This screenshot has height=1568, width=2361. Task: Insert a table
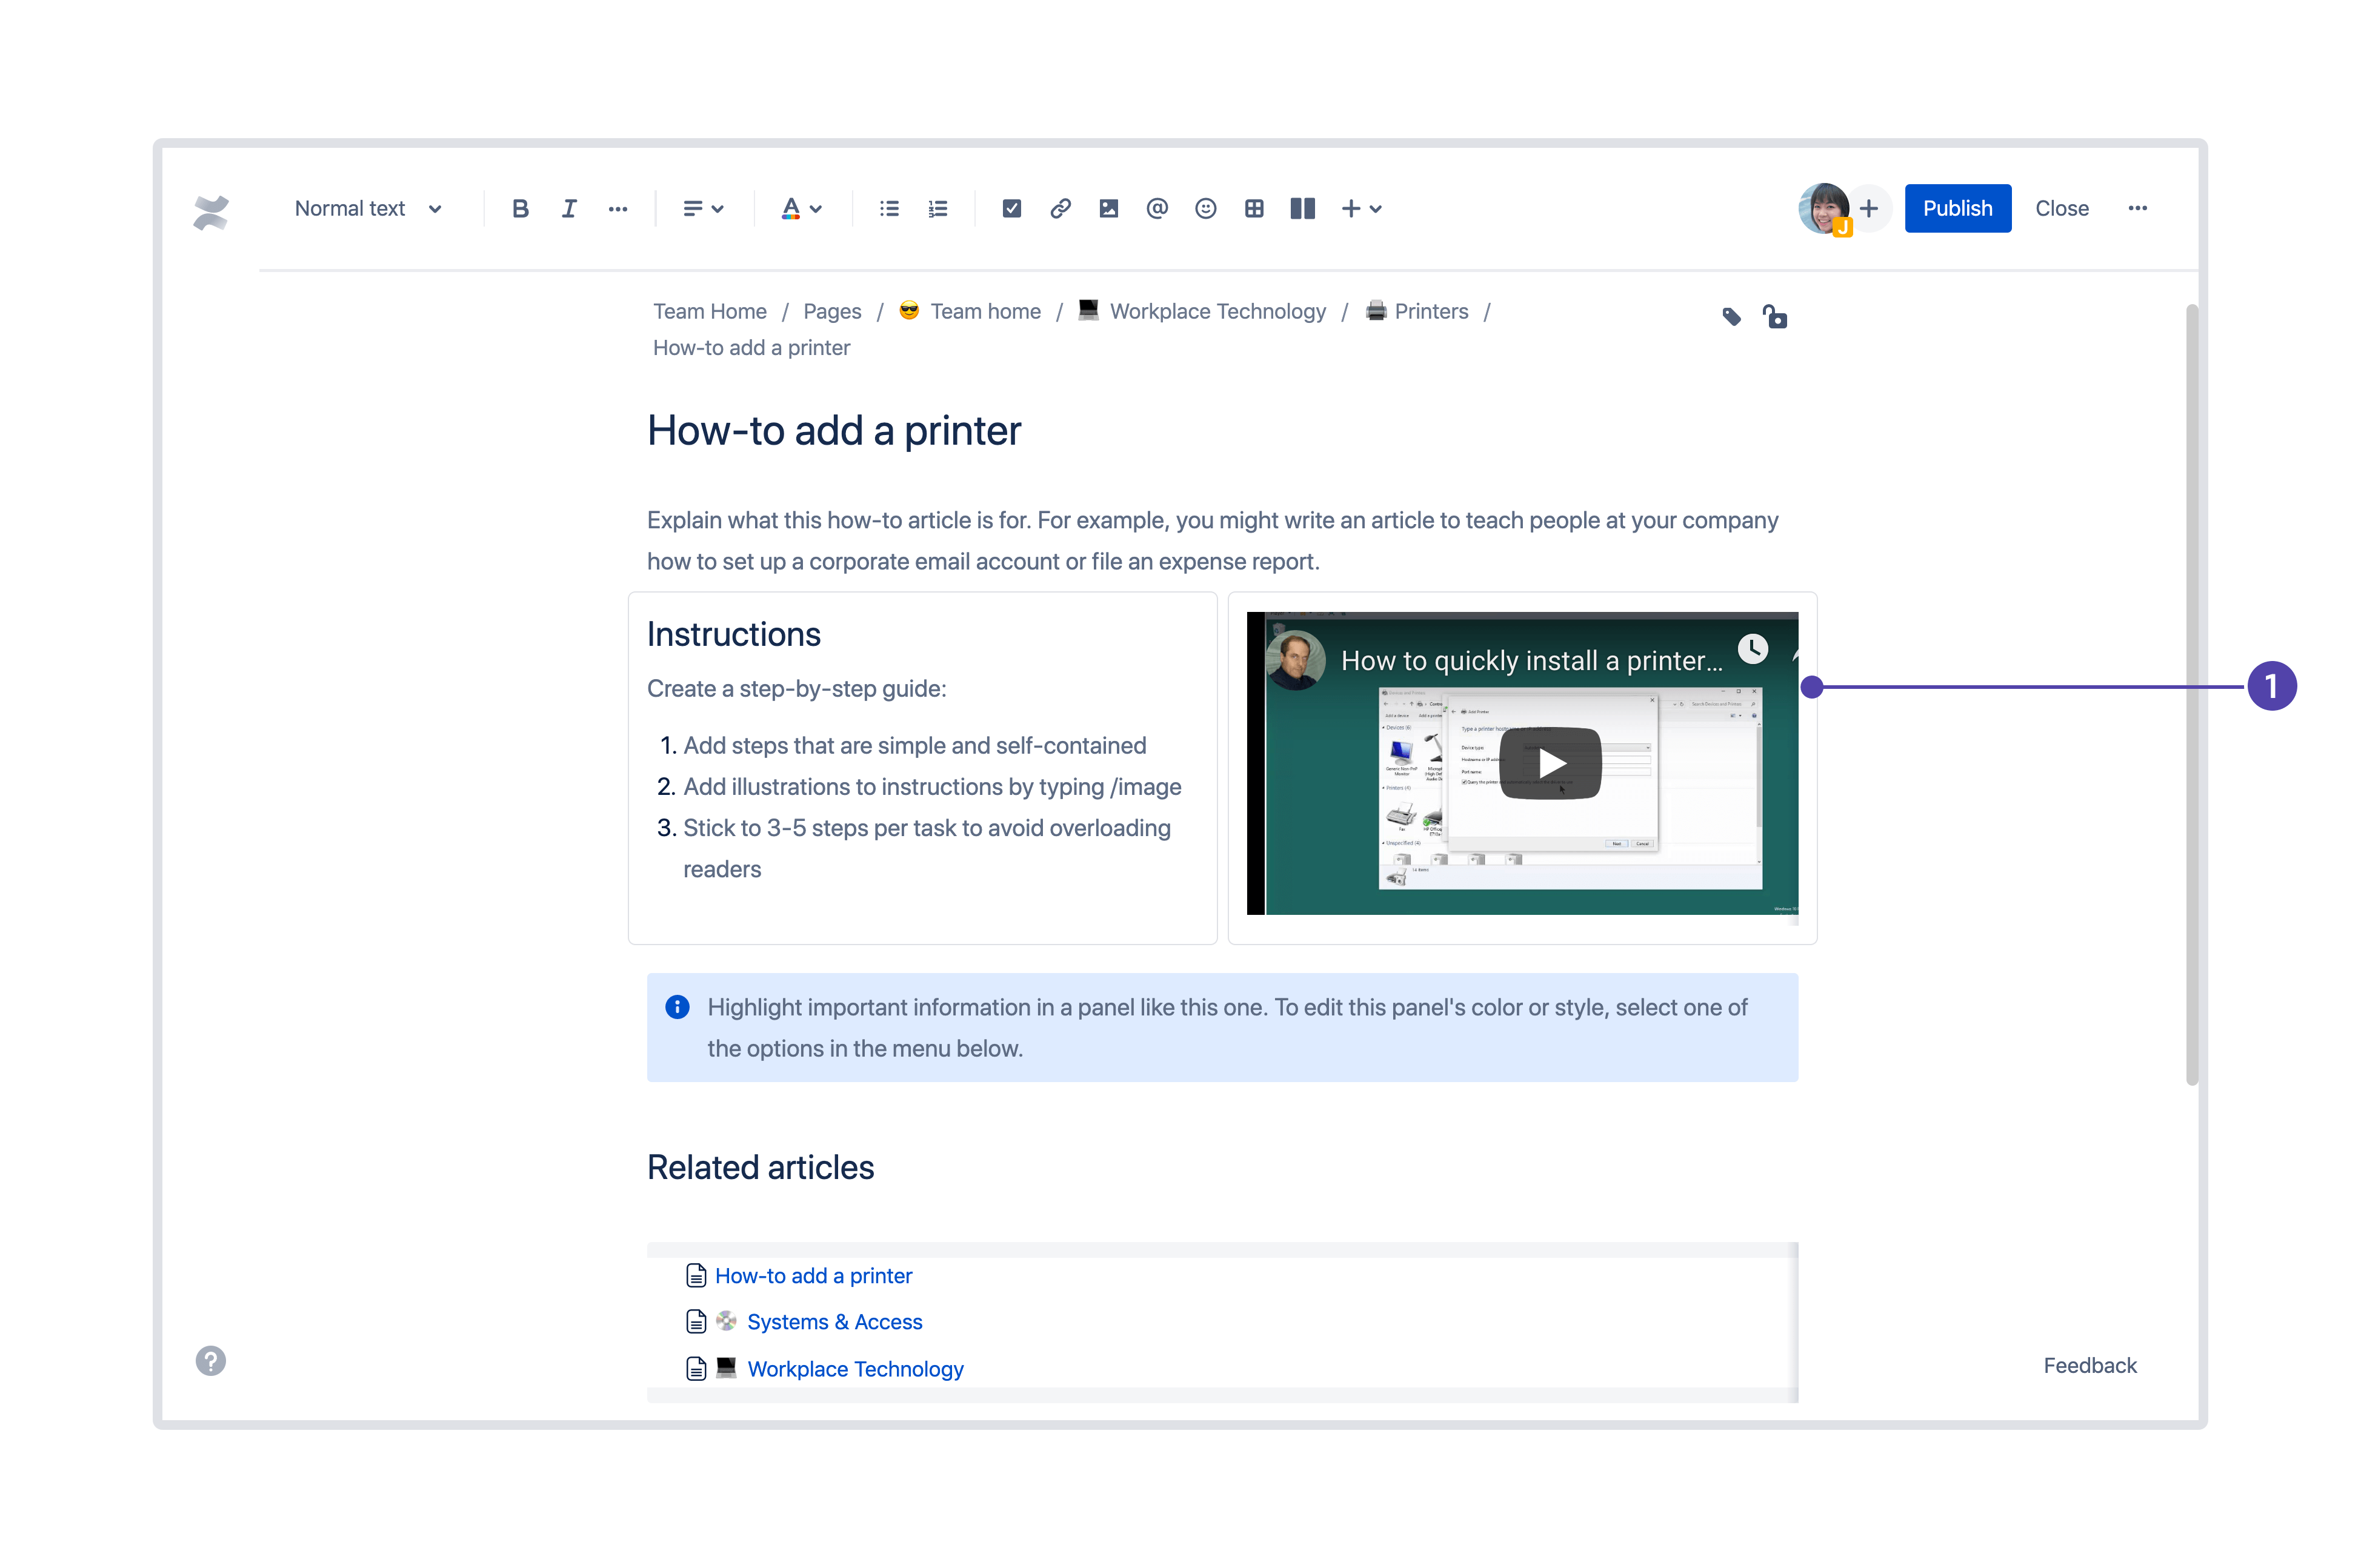1254,209
